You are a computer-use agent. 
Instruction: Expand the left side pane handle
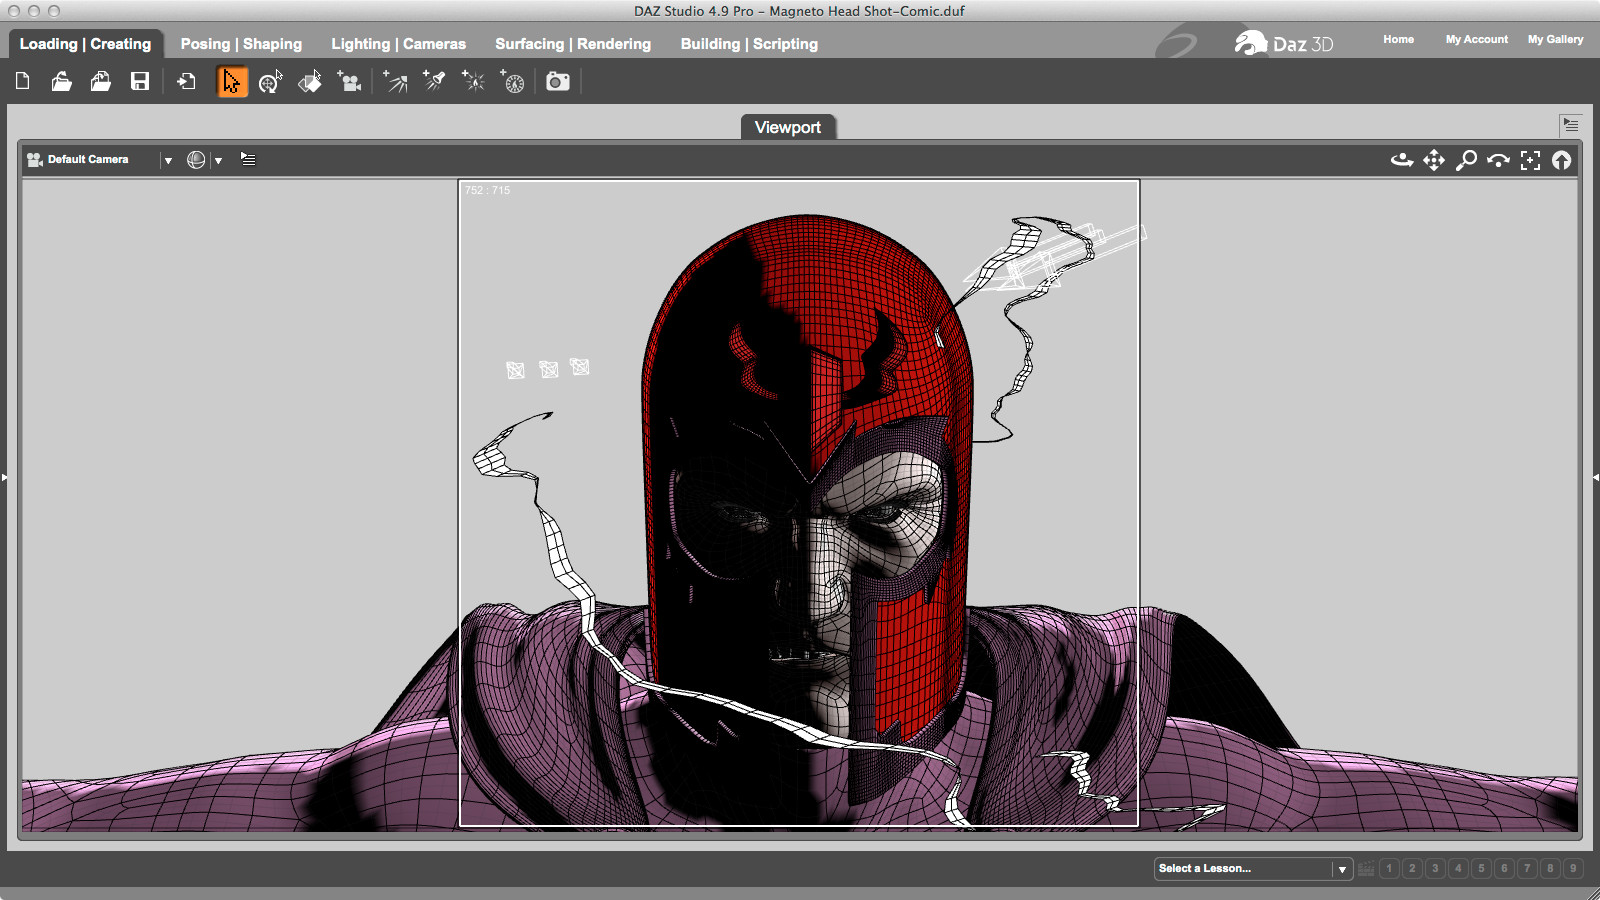[x=4, y=477]
